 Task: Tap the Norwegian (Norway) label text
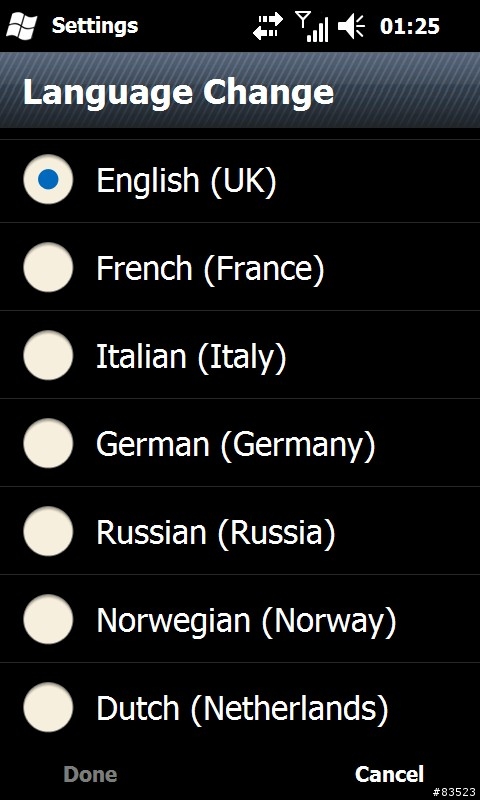click(x=246, y=621)
